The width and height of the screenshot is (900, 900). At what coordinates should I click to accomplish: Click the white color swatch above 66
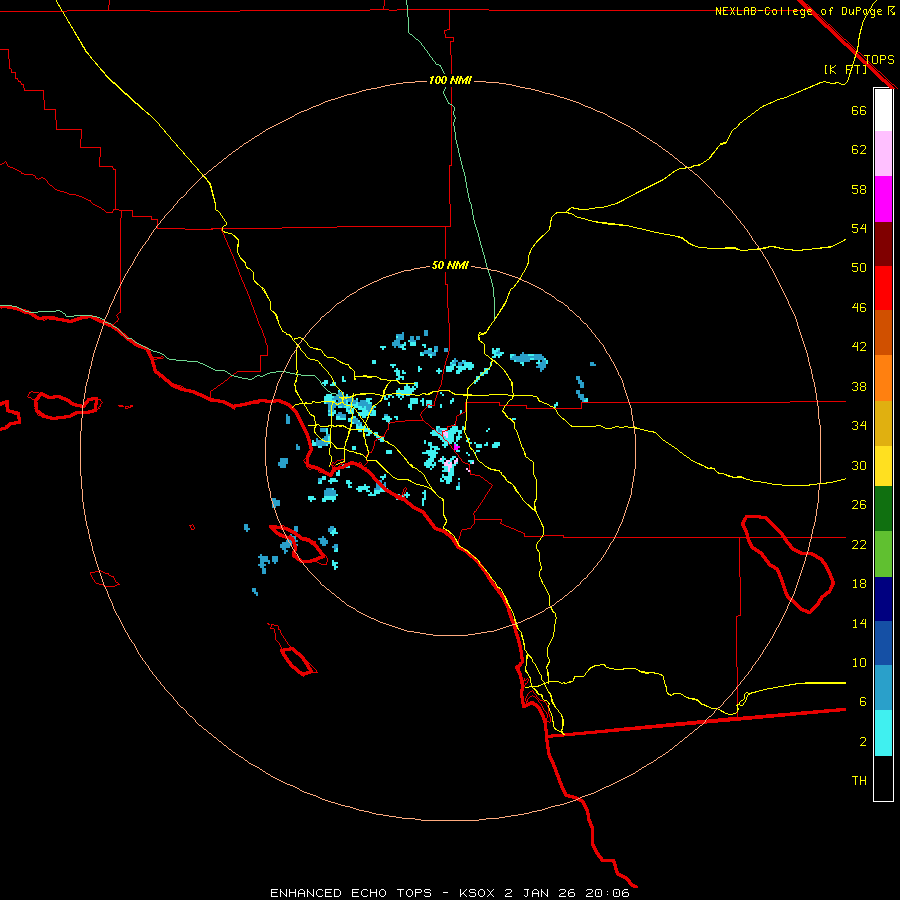coord(883,110)
